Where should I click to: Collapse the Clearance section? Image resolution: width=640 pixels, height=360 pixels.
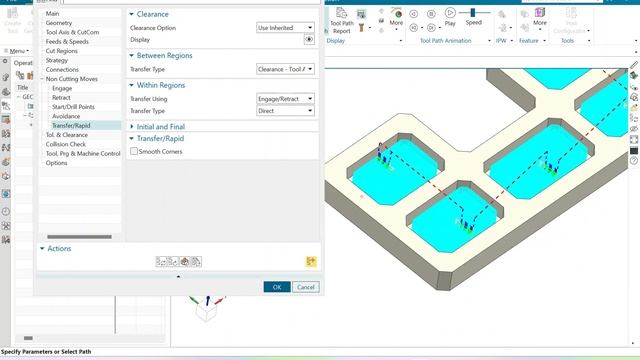point(131,14)
